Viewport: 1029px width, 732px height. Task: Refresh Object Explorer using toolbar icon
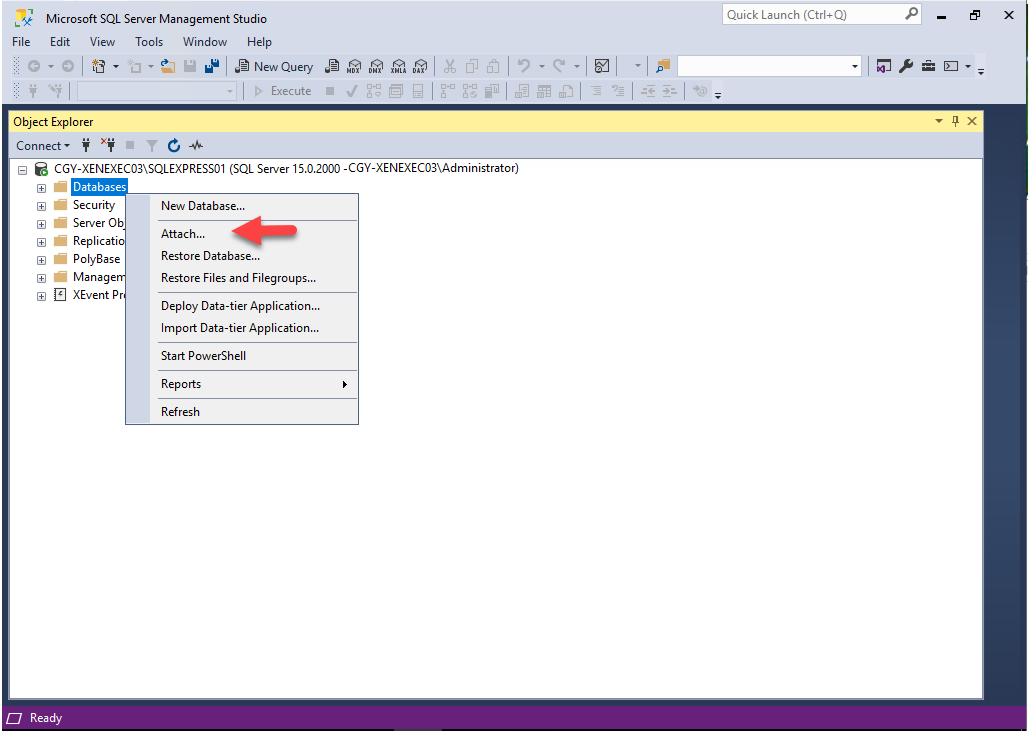174,146
